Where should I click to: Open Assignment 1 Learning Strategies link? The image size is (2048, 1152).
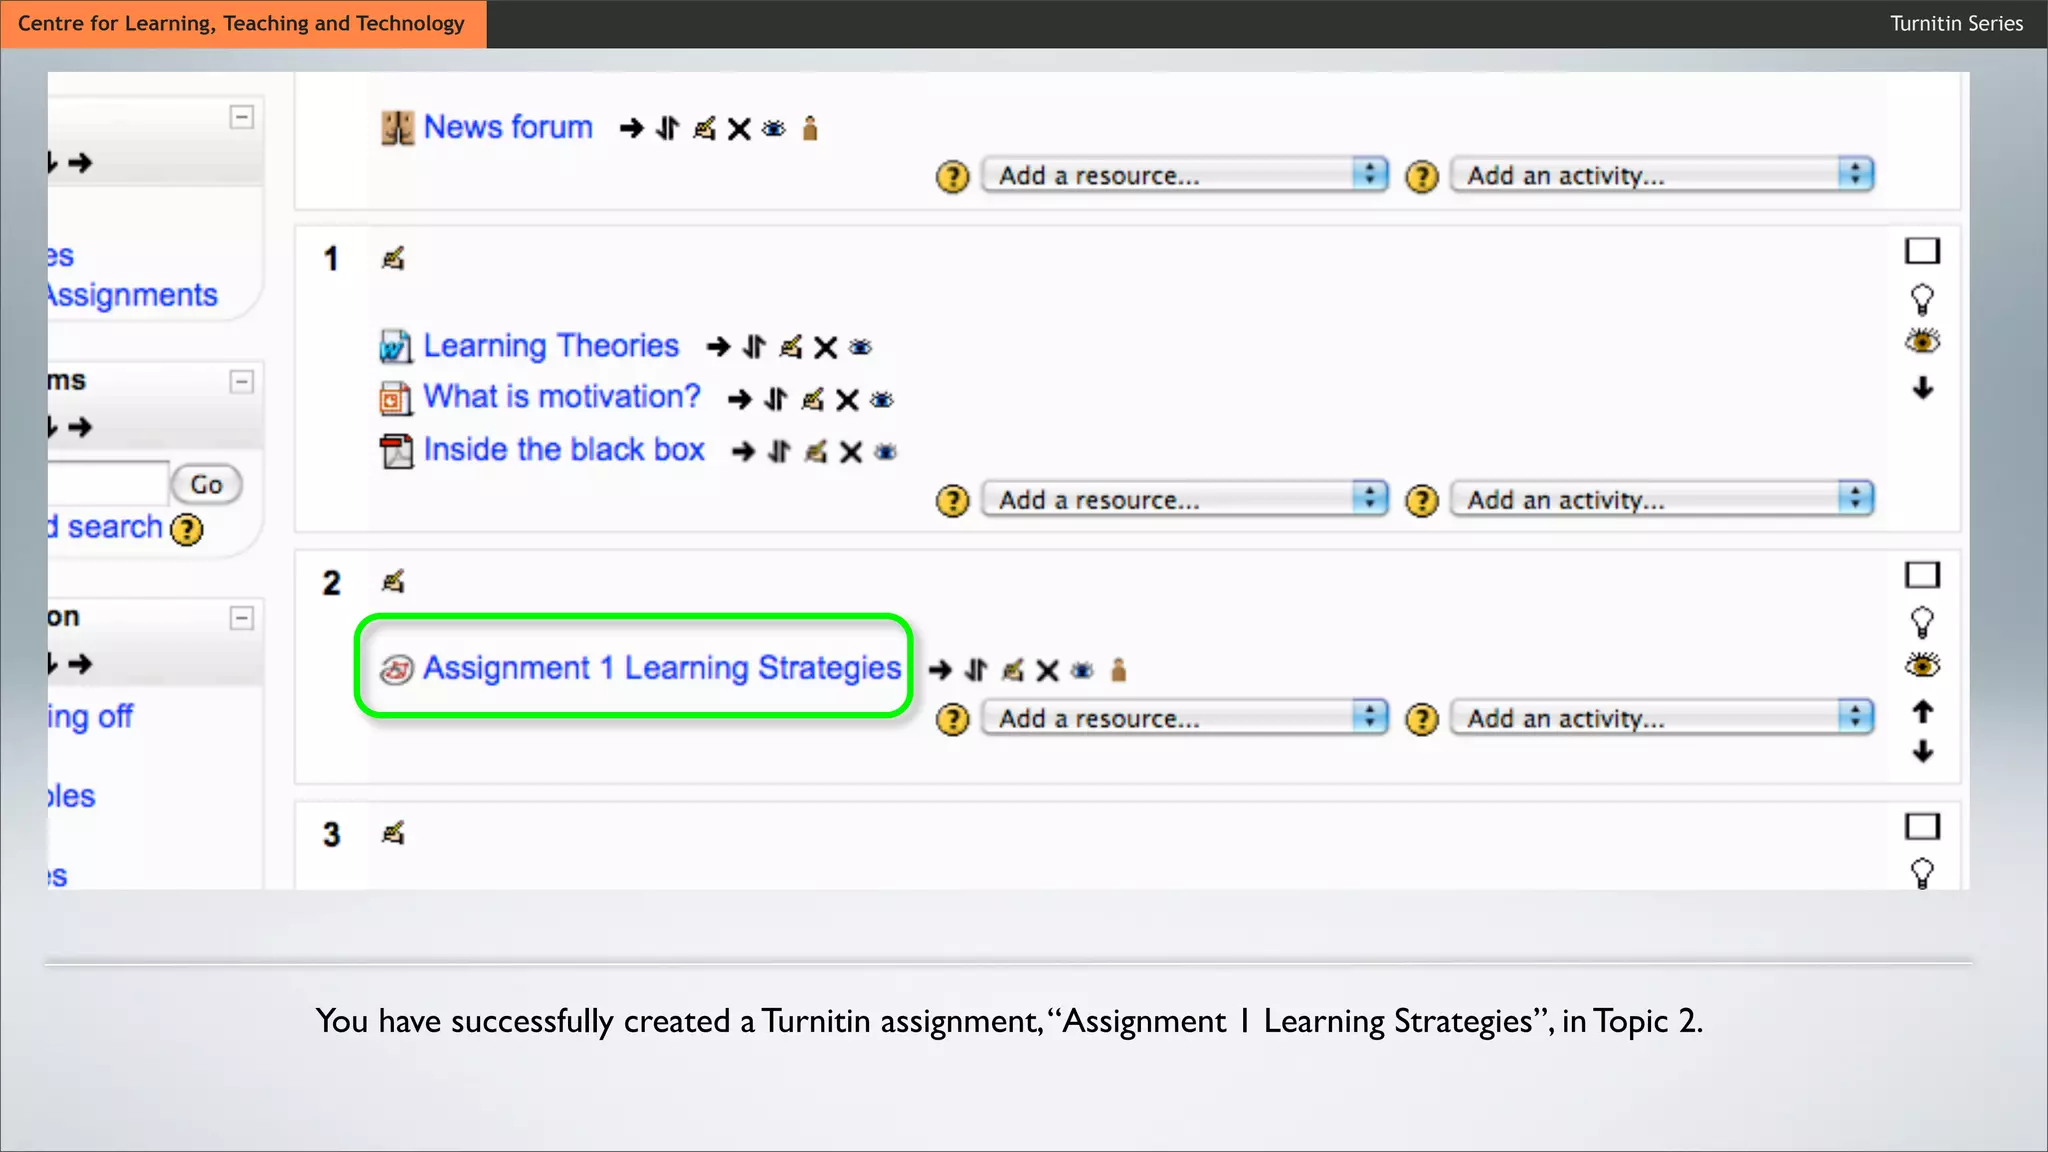tap(661, 667)
